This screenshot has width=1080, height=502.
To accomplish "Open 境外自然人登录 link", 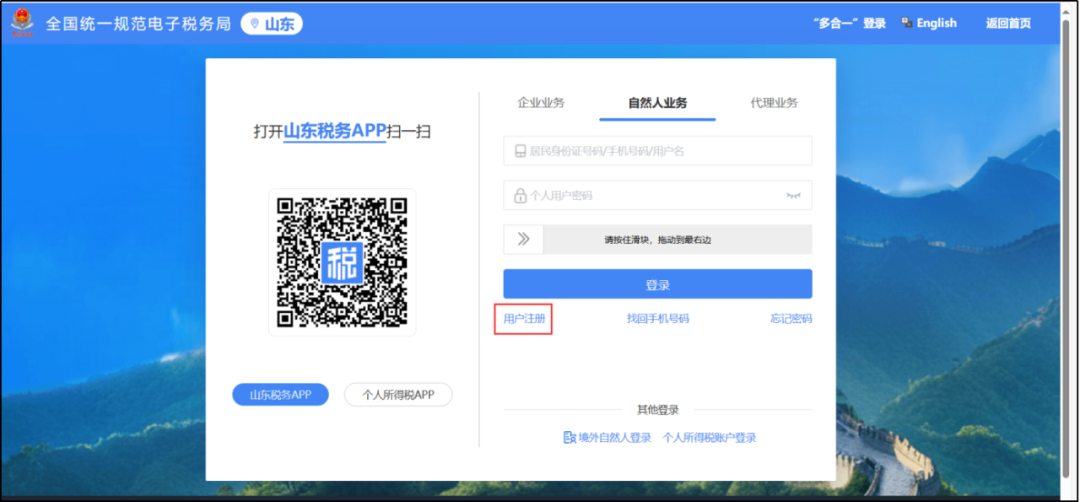I will (x=614, y=437).
